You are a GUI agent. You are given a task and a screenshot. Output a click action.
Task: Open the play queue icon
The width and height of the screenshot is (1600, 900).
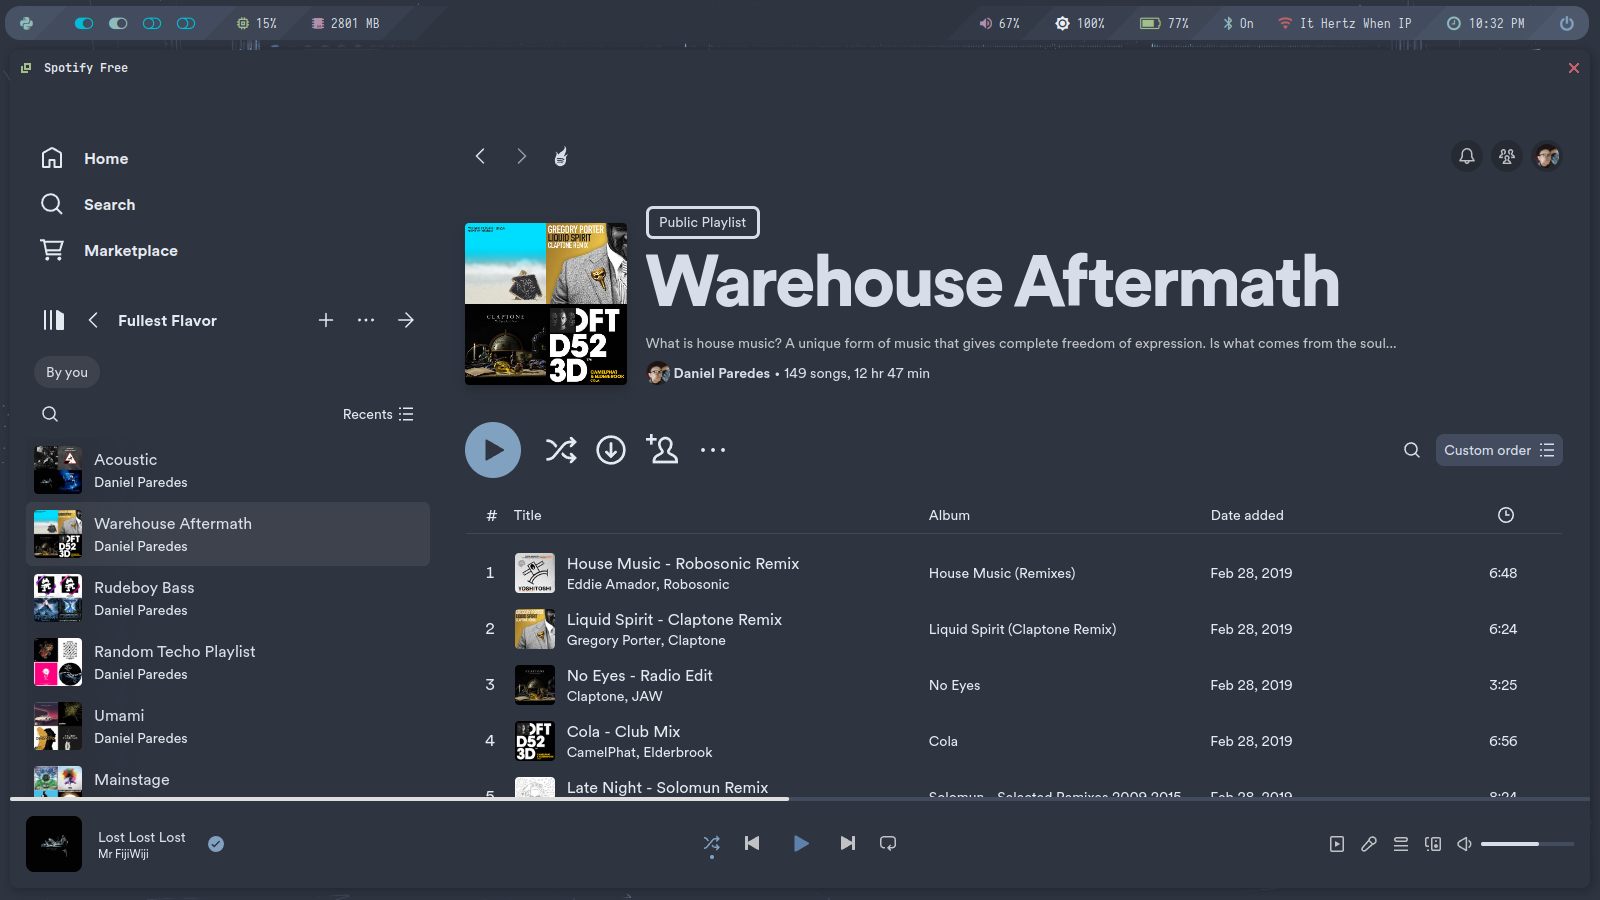coord(1400,844)
